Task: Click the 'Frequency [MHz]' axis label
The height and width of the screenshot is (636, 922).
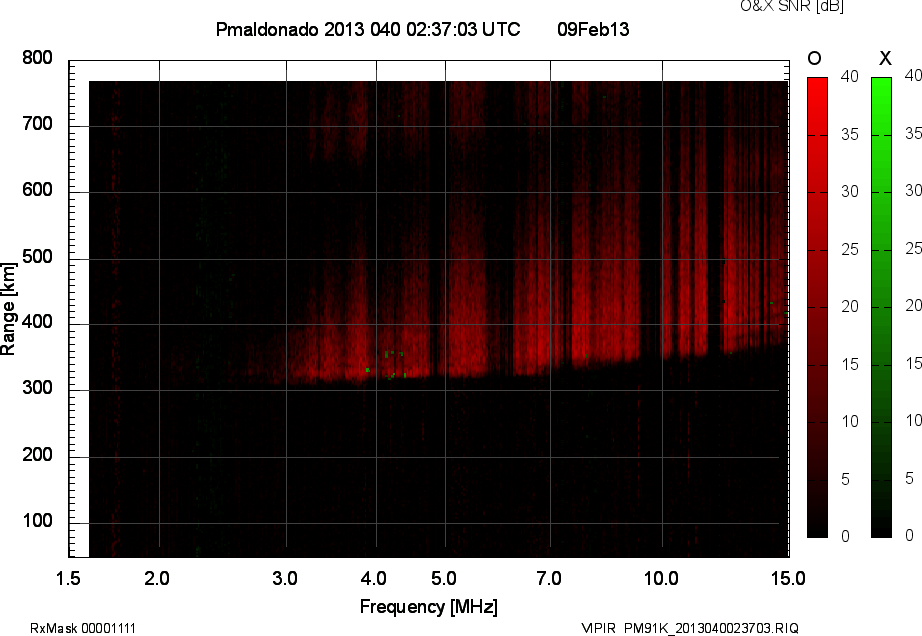Action: pyautogui.click(x=428, y=606)
